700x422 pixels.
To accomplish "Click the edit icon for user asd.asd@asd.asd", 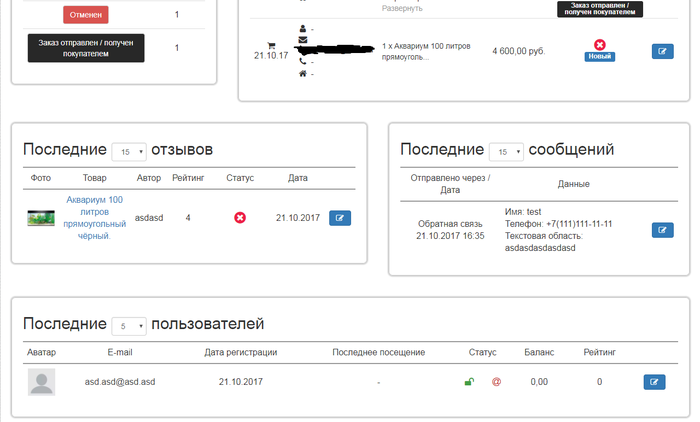I will click(654, 381).
